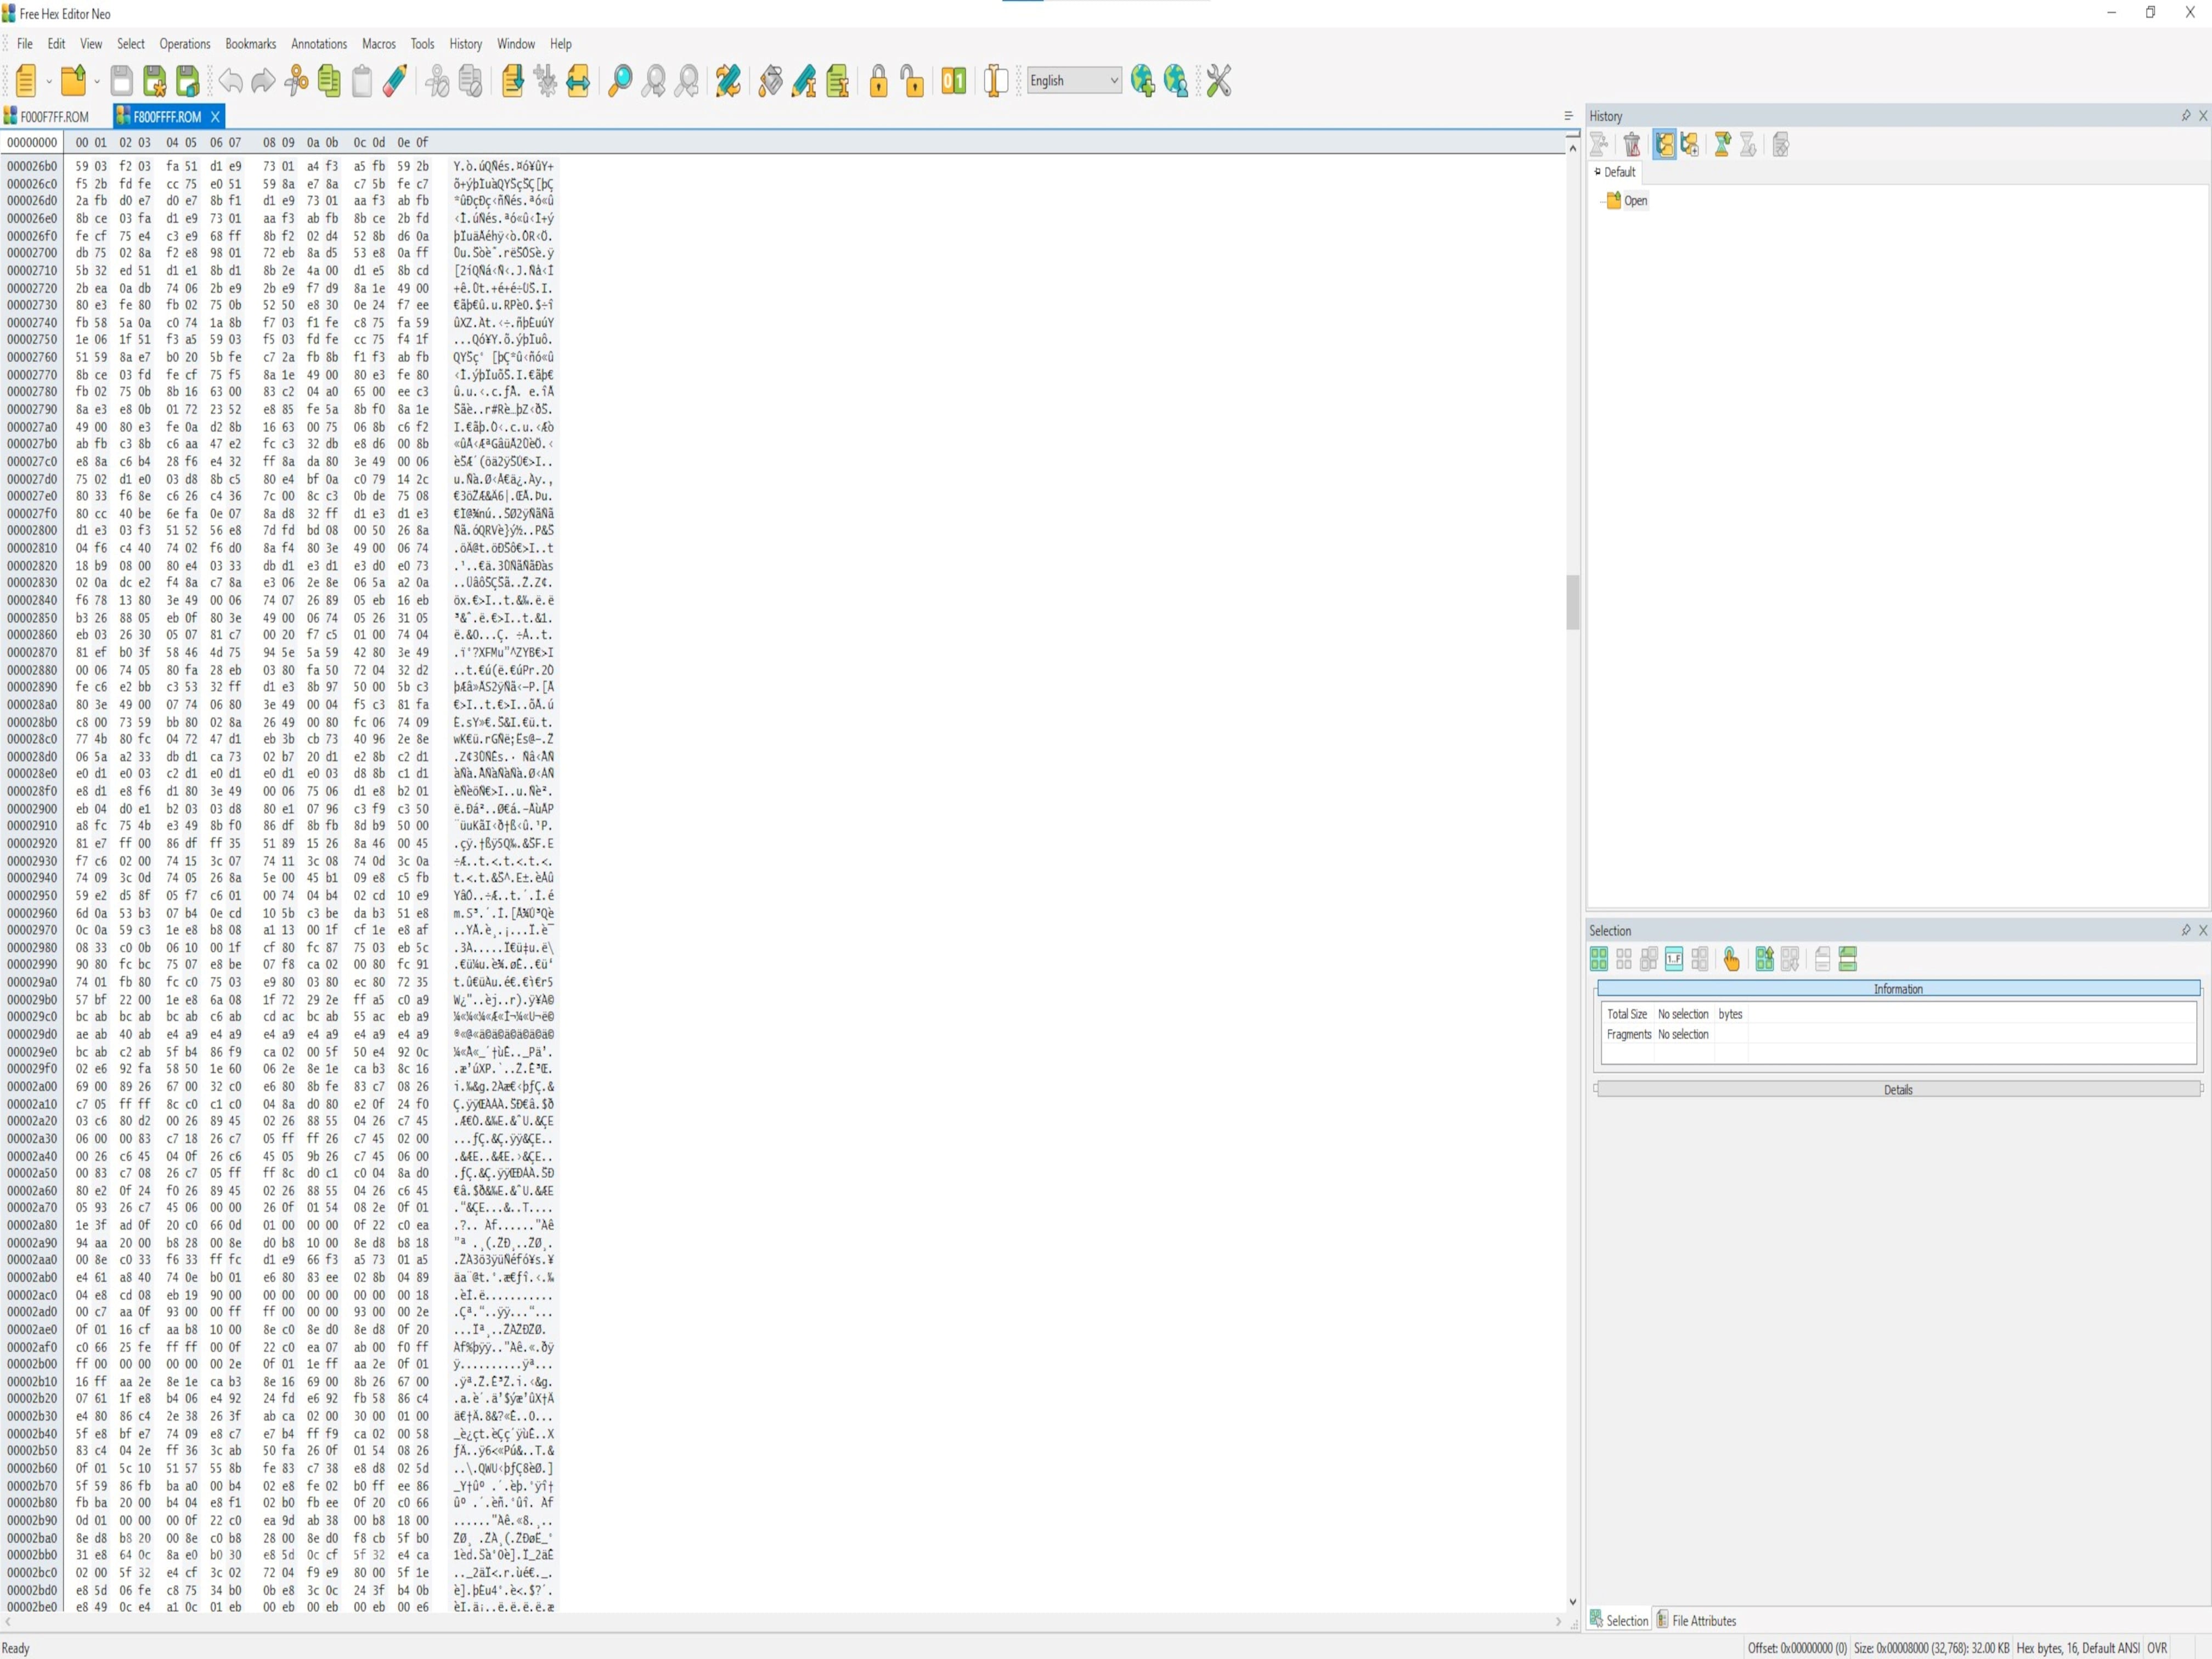Click the Undo toolbar icon

pos(230,81)
